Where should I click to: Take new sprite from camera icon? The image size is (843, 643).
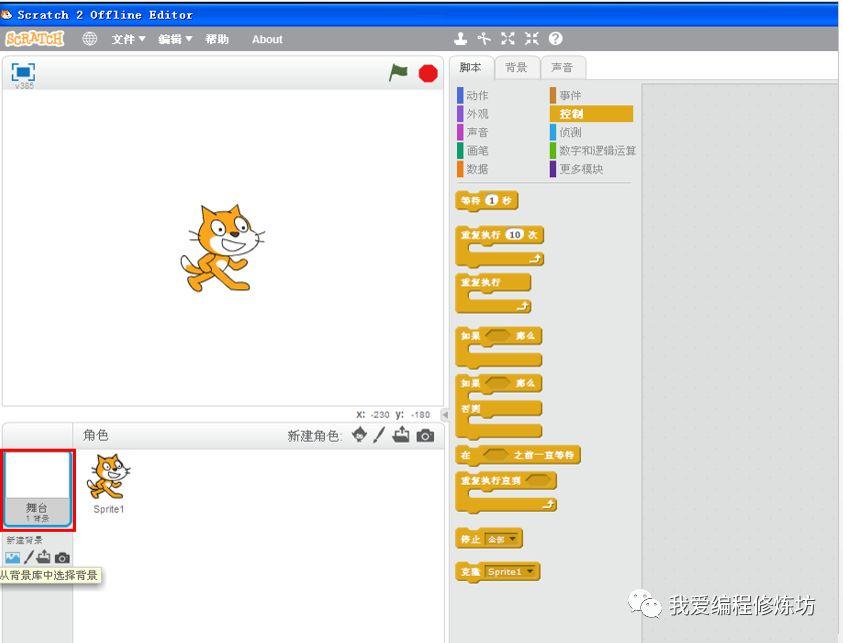(425, 435)
